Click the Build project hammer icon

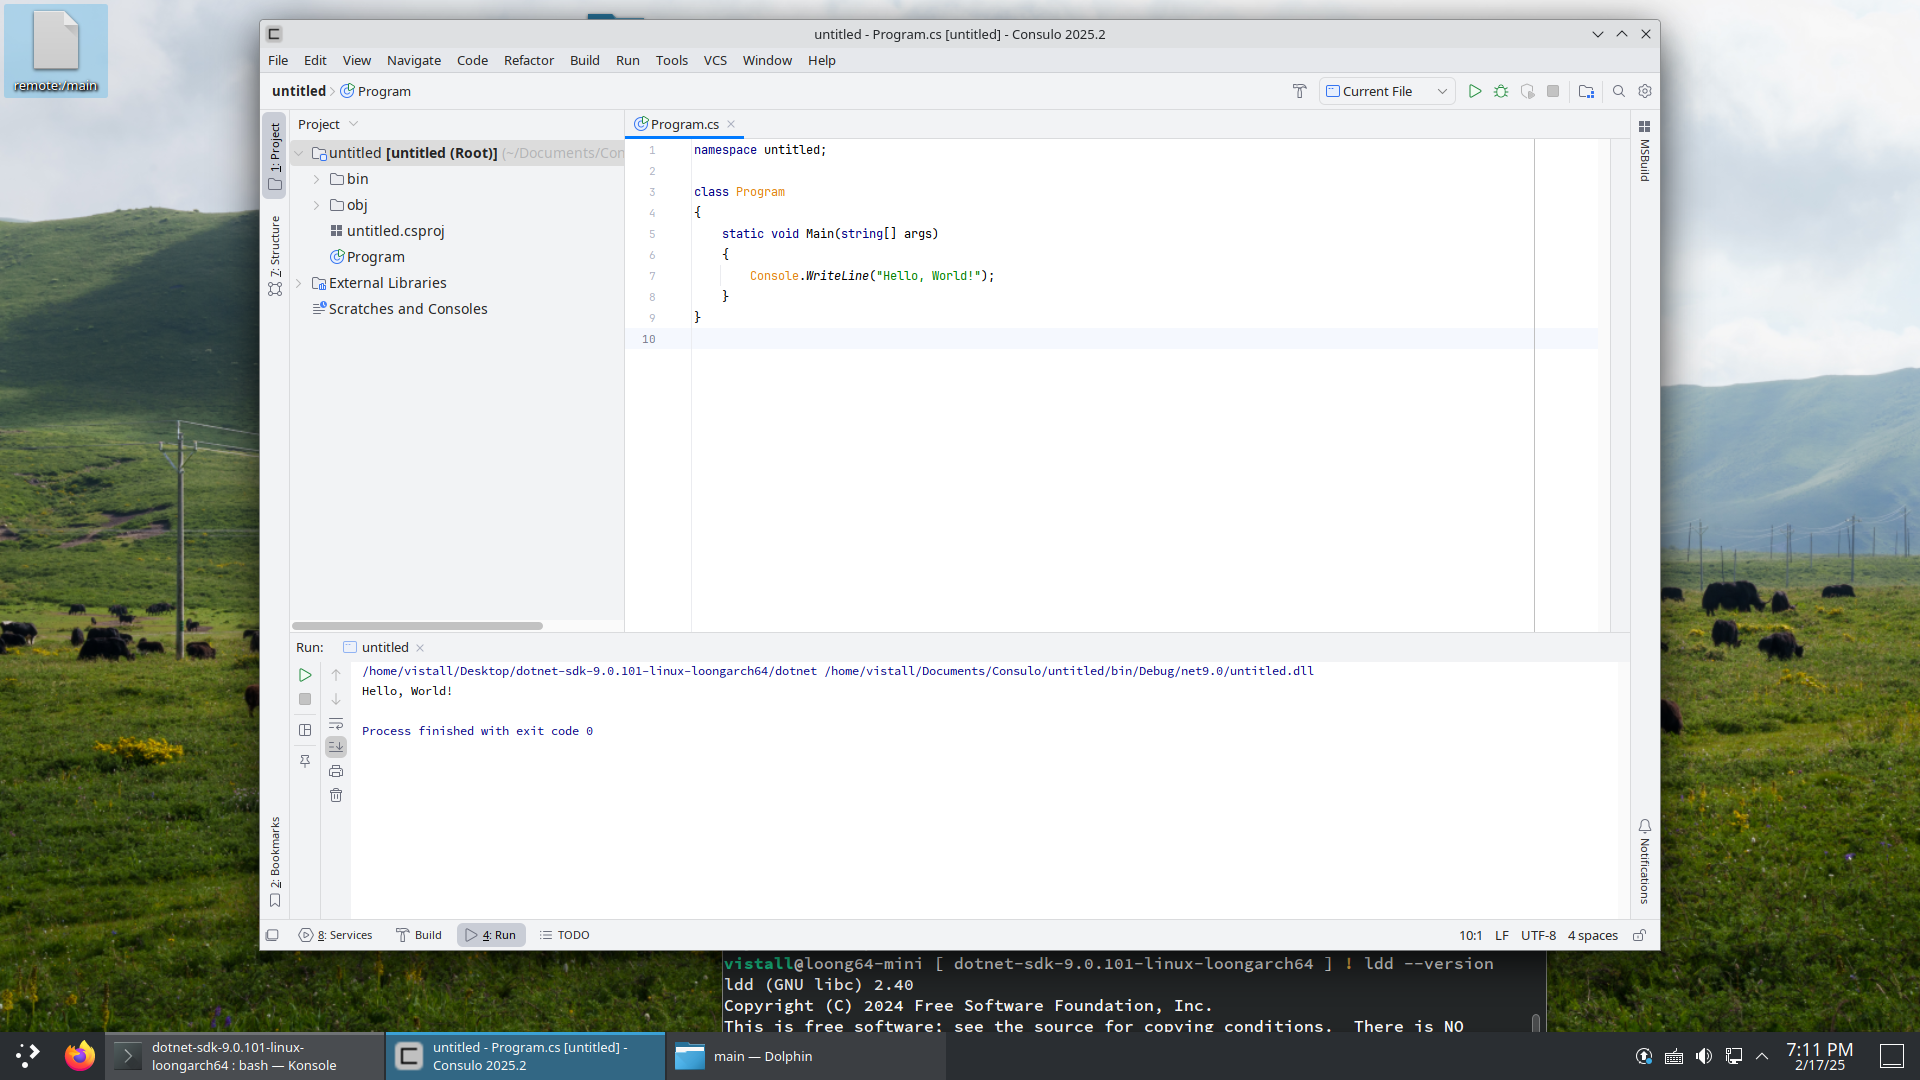click(1299, 91)
